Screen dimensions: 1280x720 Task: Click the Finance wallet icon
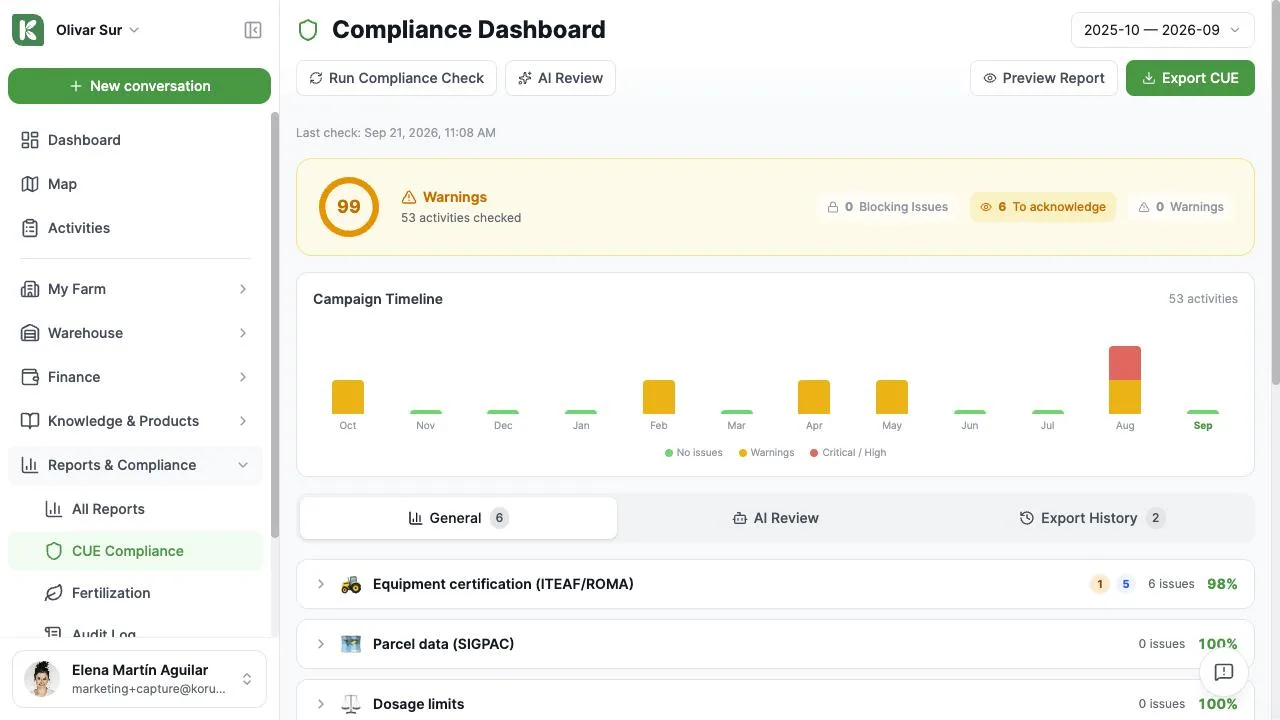pyautogui.click(x=30, y=377)
